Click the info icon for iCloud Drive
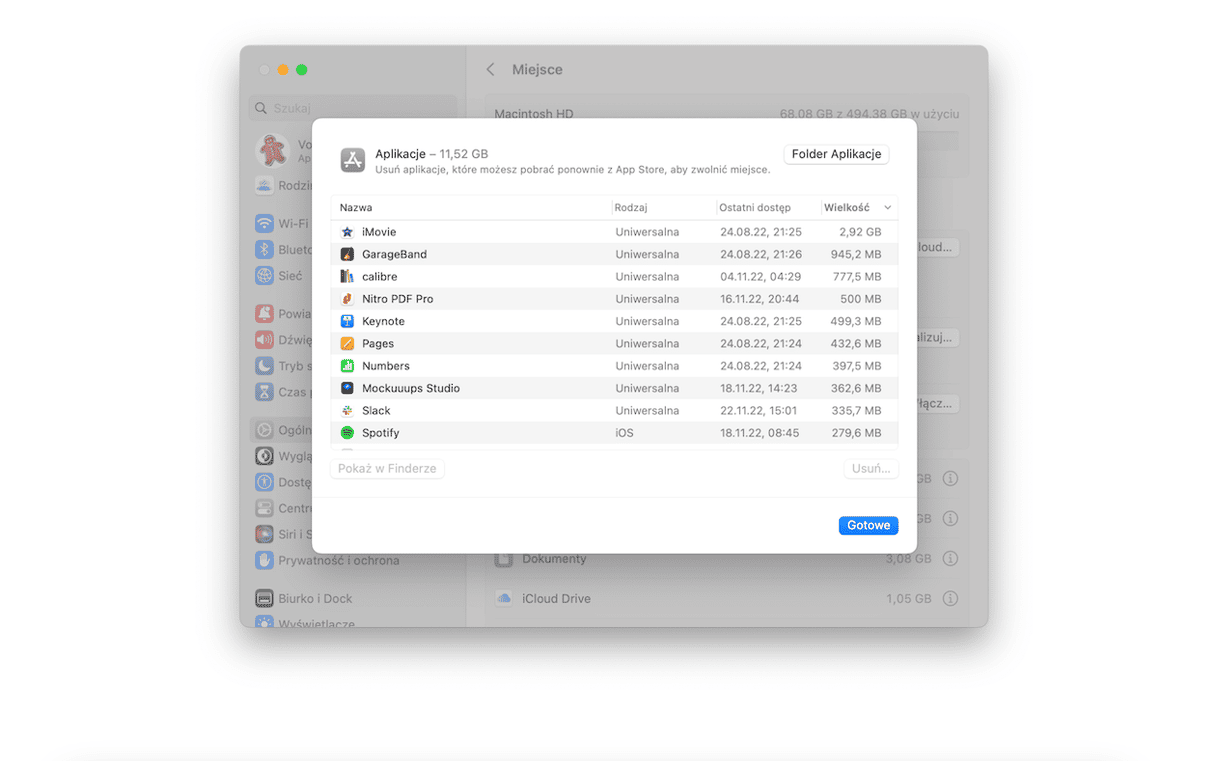The height and width of the screenshot is (761, 1216). click(950, 598)
